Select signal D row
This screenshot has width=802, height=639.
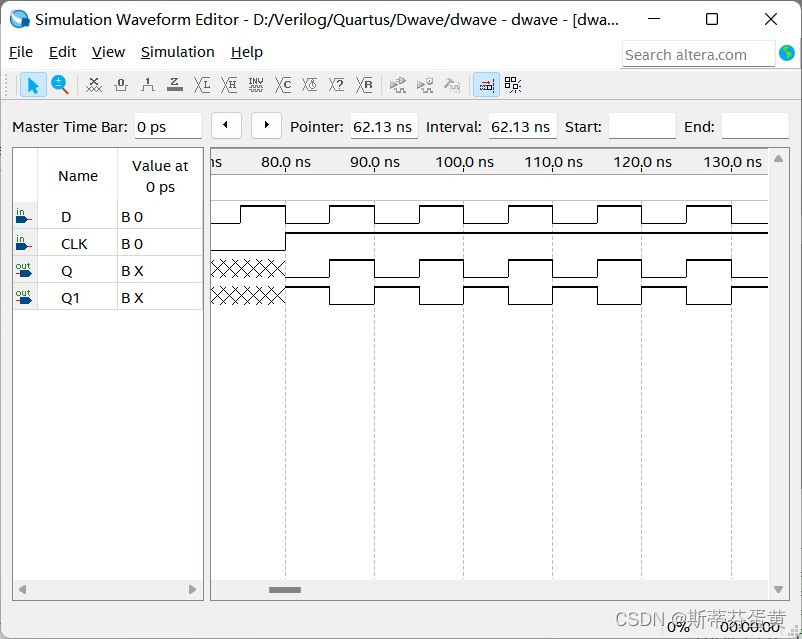coord(108,216)
